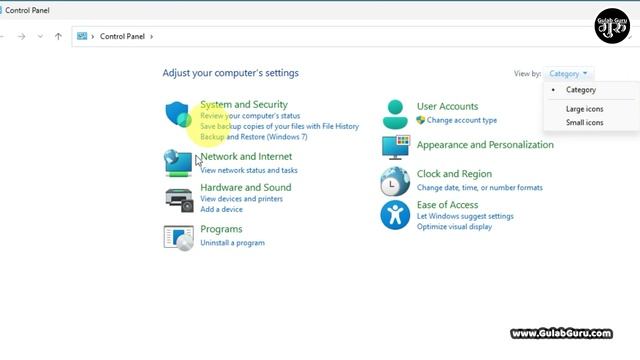Image resolution: width=640 pixels, height=360 pixels.
Task: Open the View by Category dropdown
Action: 568,74
